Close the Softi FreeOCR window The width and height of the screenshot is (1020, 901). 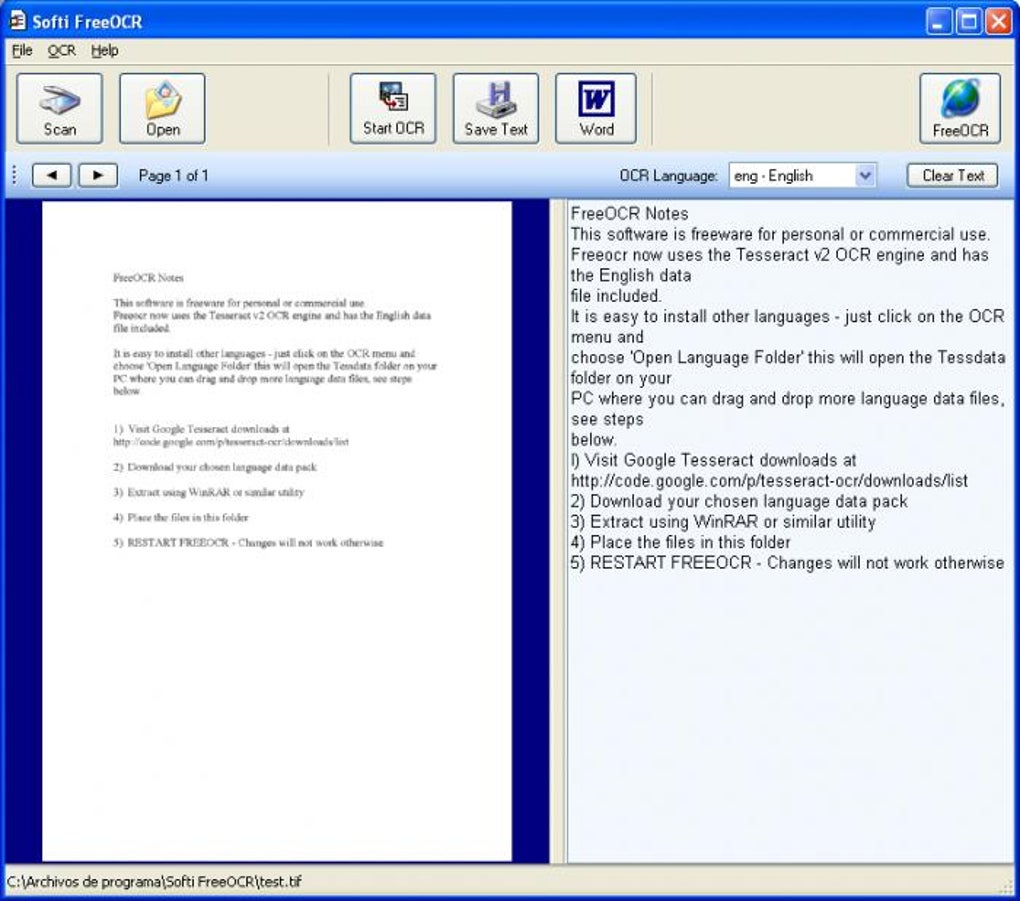click(999, 21)
